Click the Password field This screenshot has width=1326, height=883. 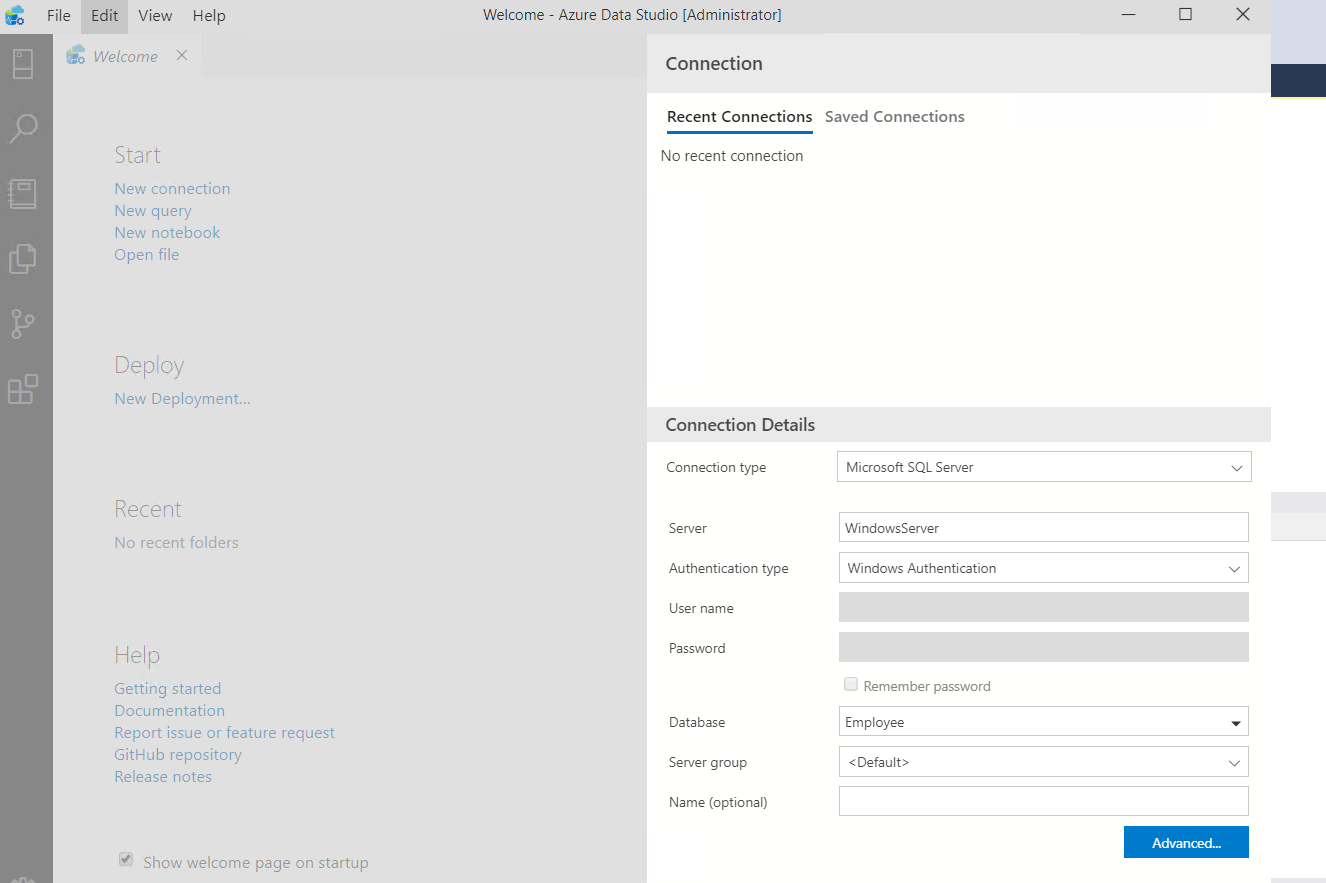pos(1044,647)
